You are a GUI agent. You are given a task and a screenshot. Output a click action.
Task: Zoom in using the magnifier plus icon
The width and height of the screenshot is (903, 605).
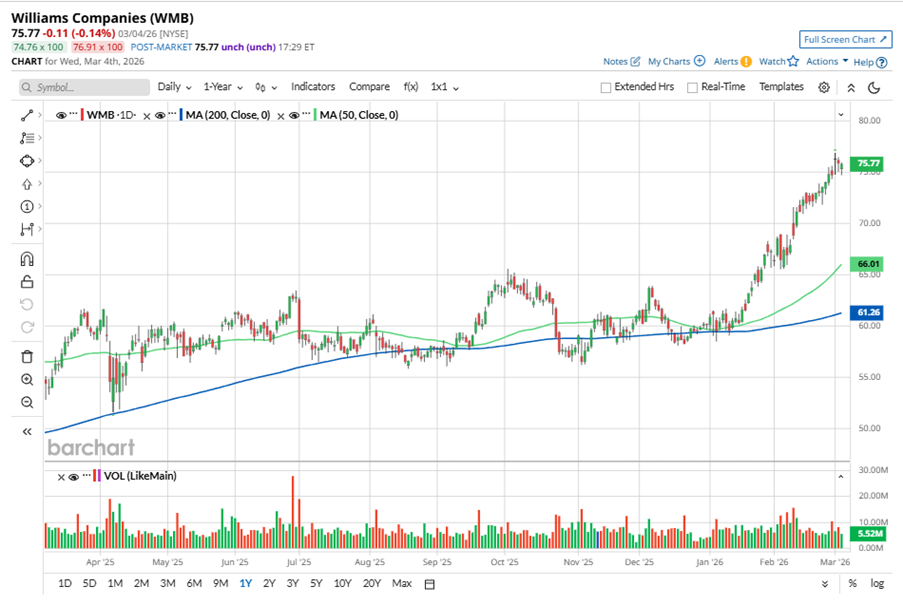(27, 380)
